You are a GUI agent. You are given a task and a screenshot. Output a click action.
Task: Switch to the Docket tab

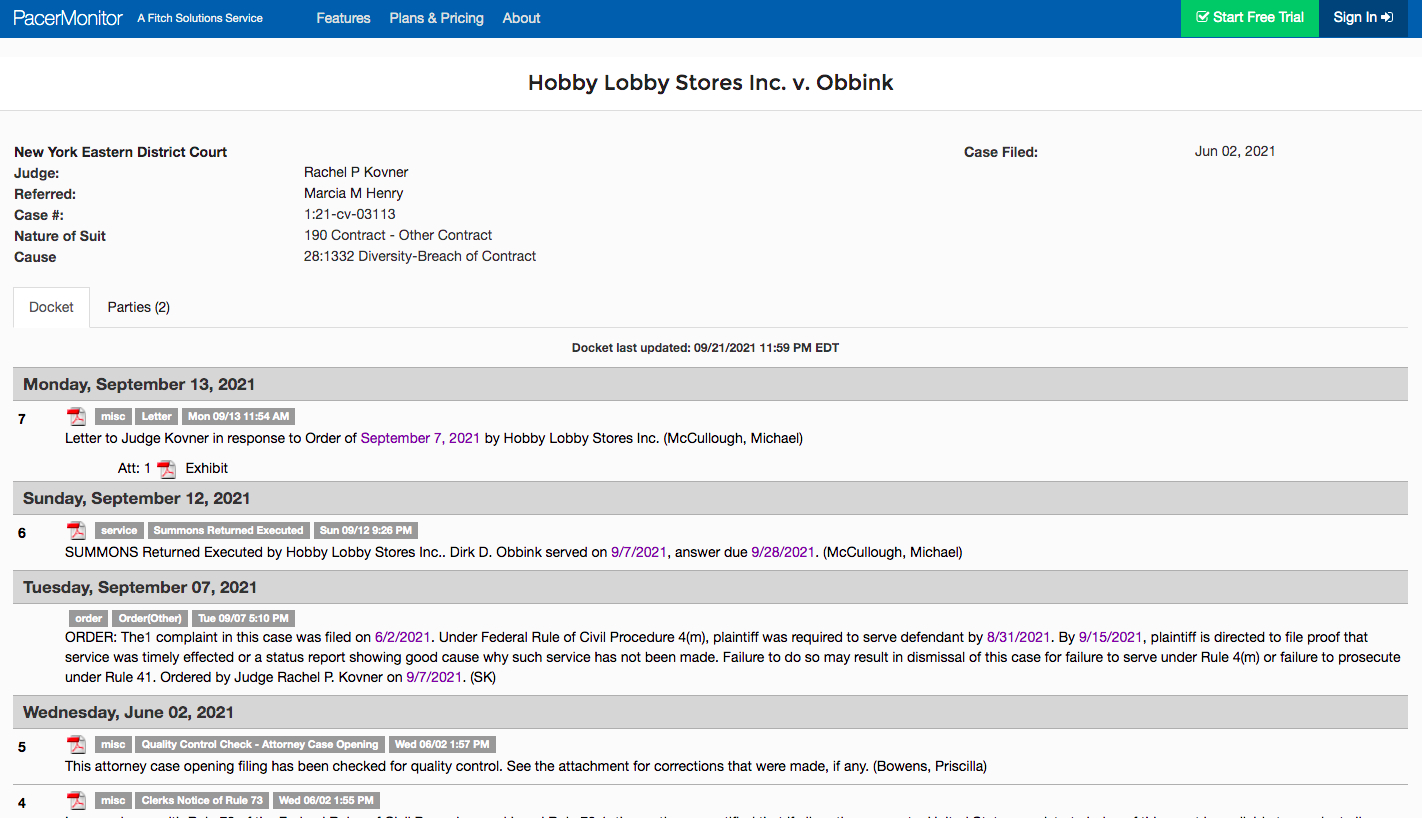pos(51,307)
